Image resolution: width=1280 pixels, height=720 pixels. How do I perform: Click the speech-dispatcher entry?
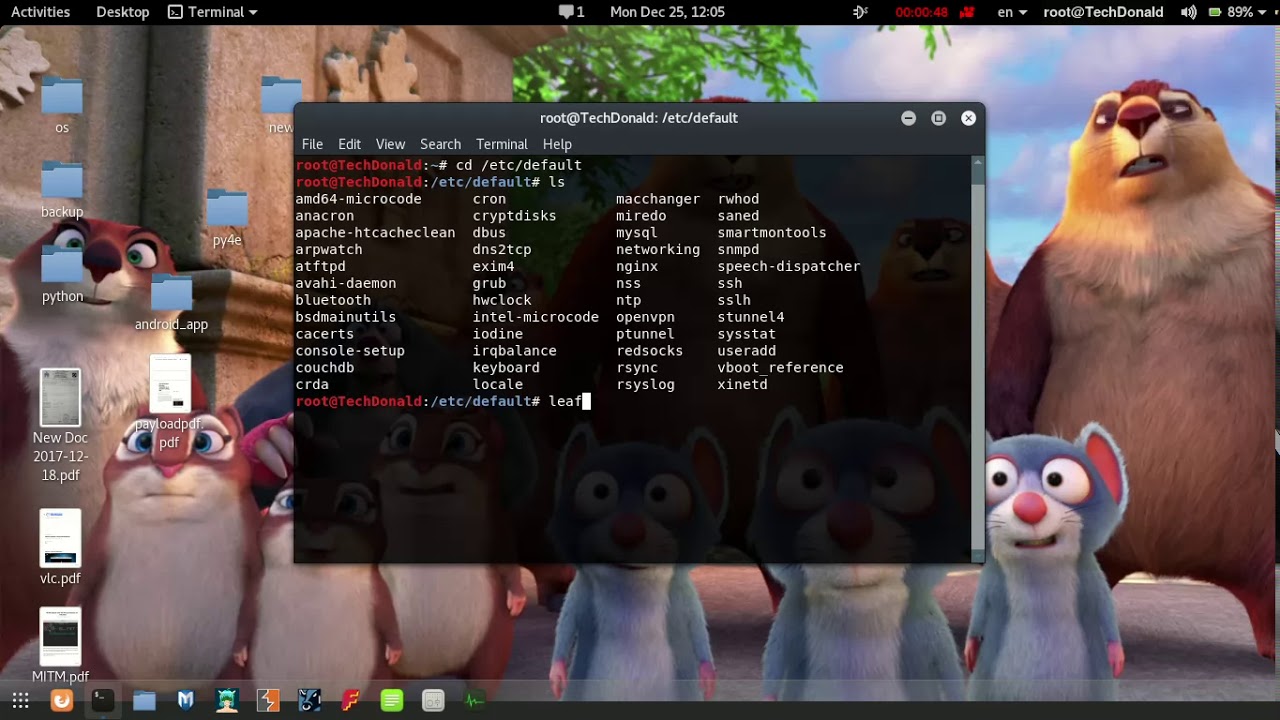(x=789, y=266)
